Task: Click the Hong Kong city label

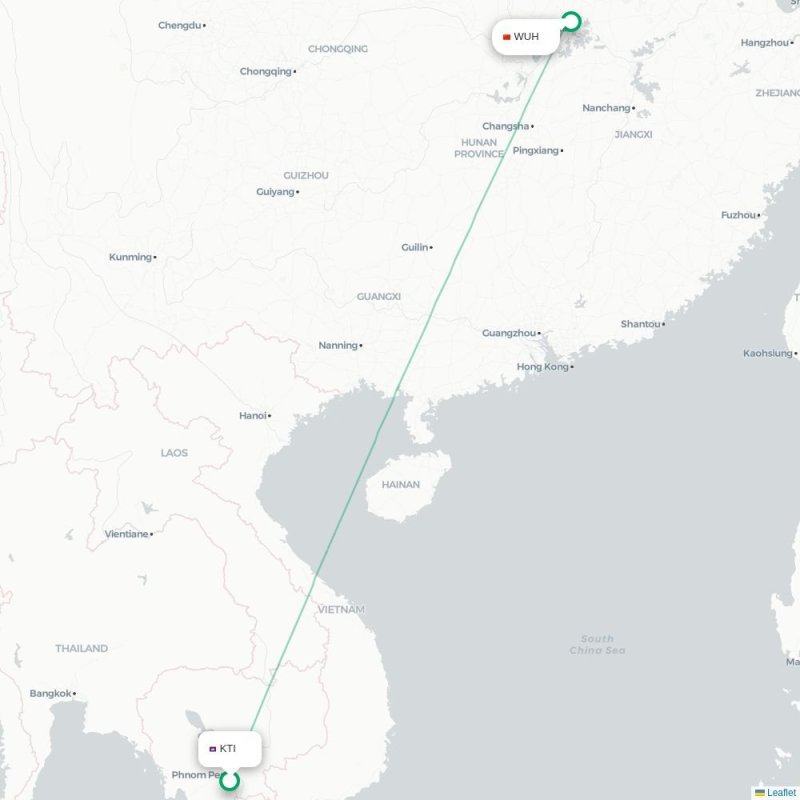Action: point(542,366)
